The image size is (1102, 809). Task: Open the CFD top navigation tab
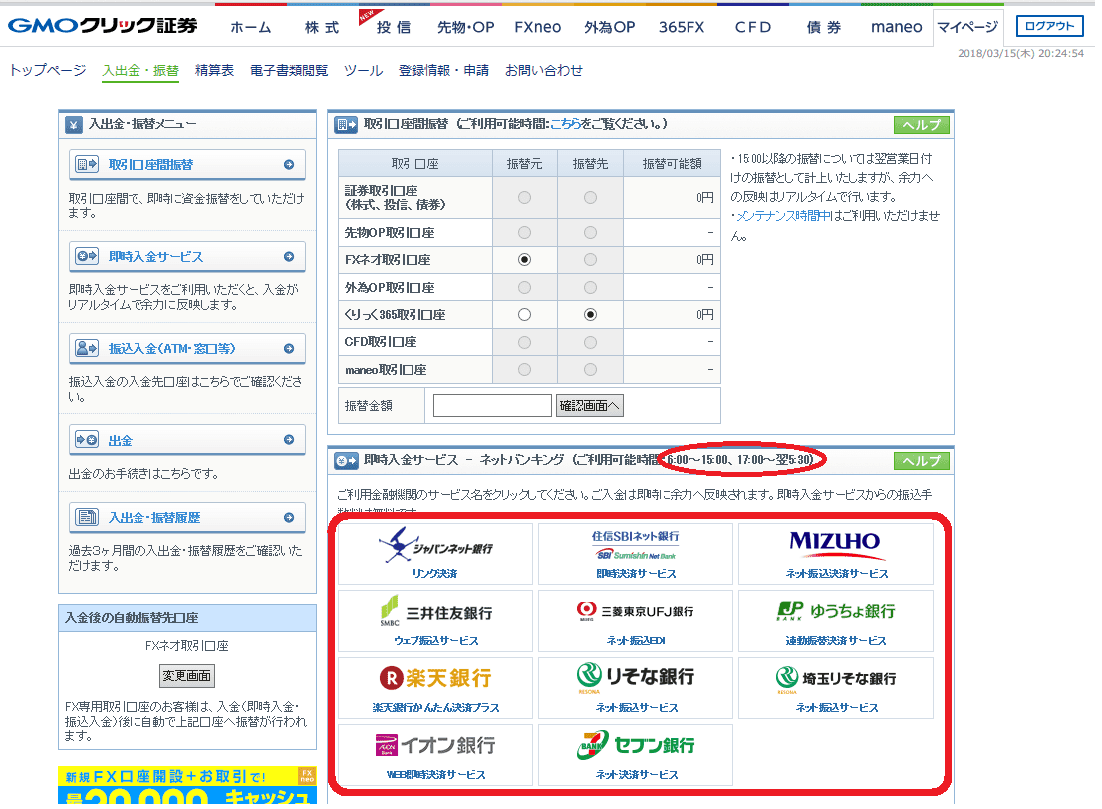753,27
